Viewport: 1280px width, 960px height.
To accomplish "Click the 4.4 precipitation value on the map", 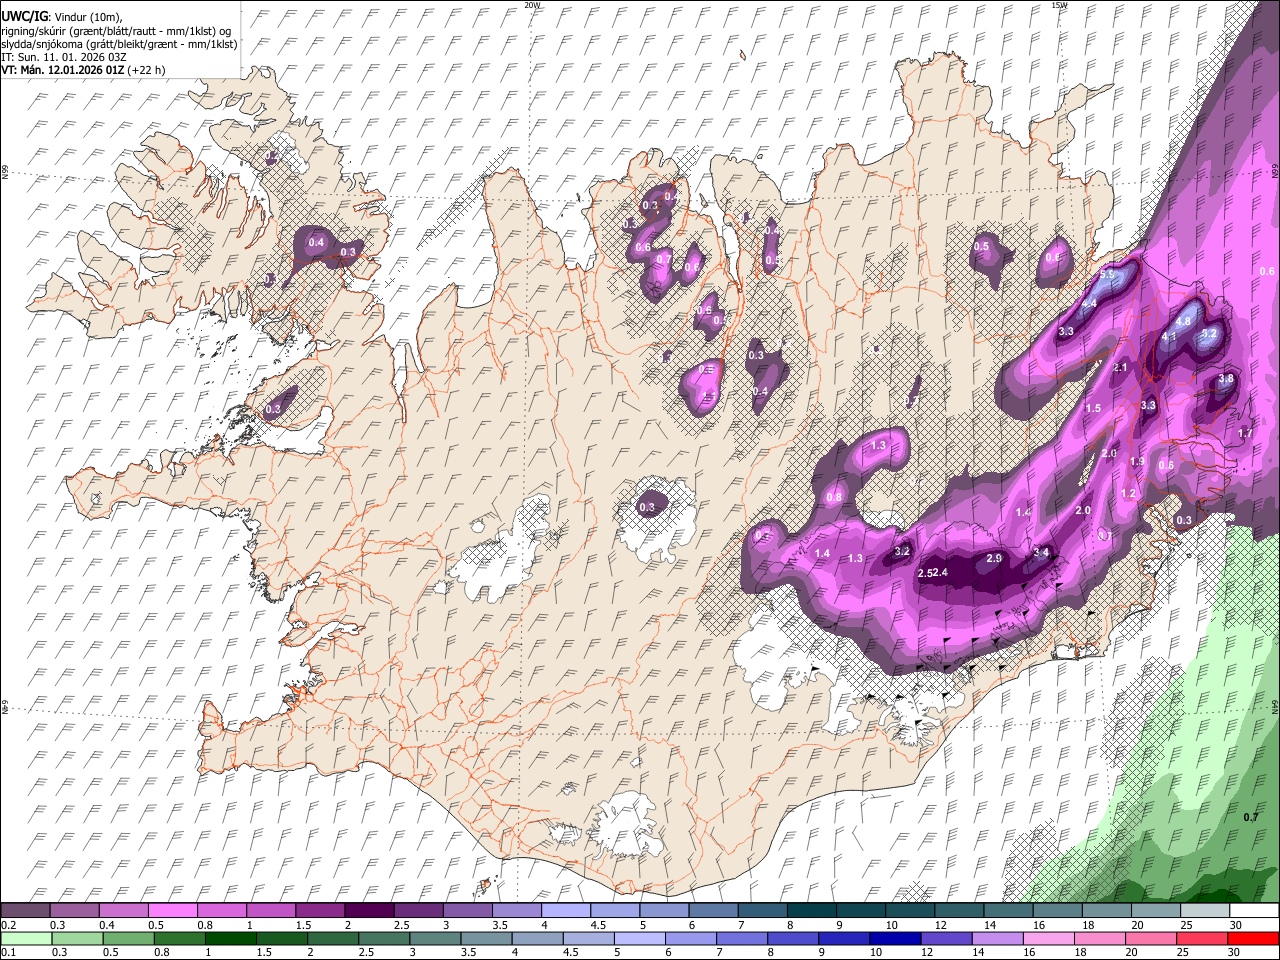I will tap(1089, 304).
